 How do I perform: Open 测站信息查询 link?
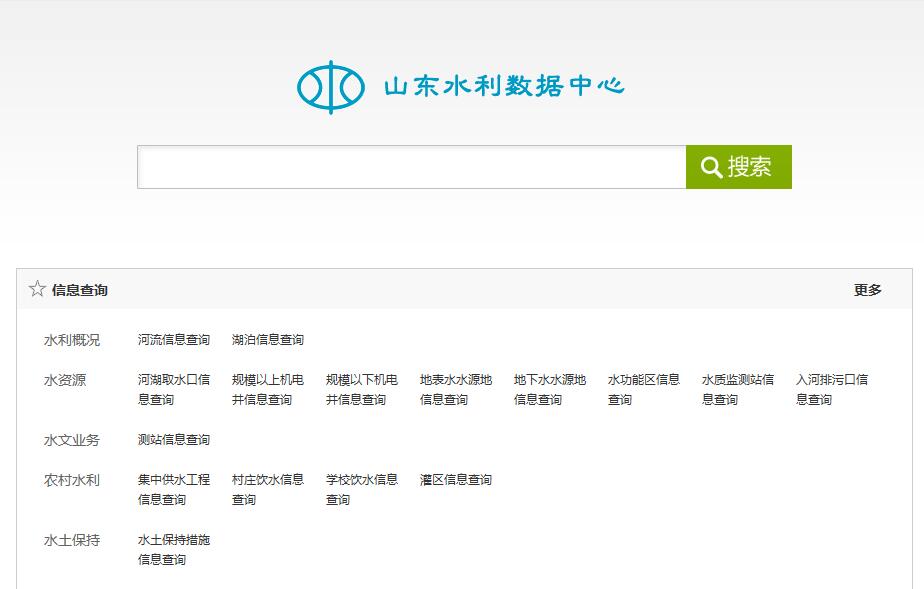[174, 440]
